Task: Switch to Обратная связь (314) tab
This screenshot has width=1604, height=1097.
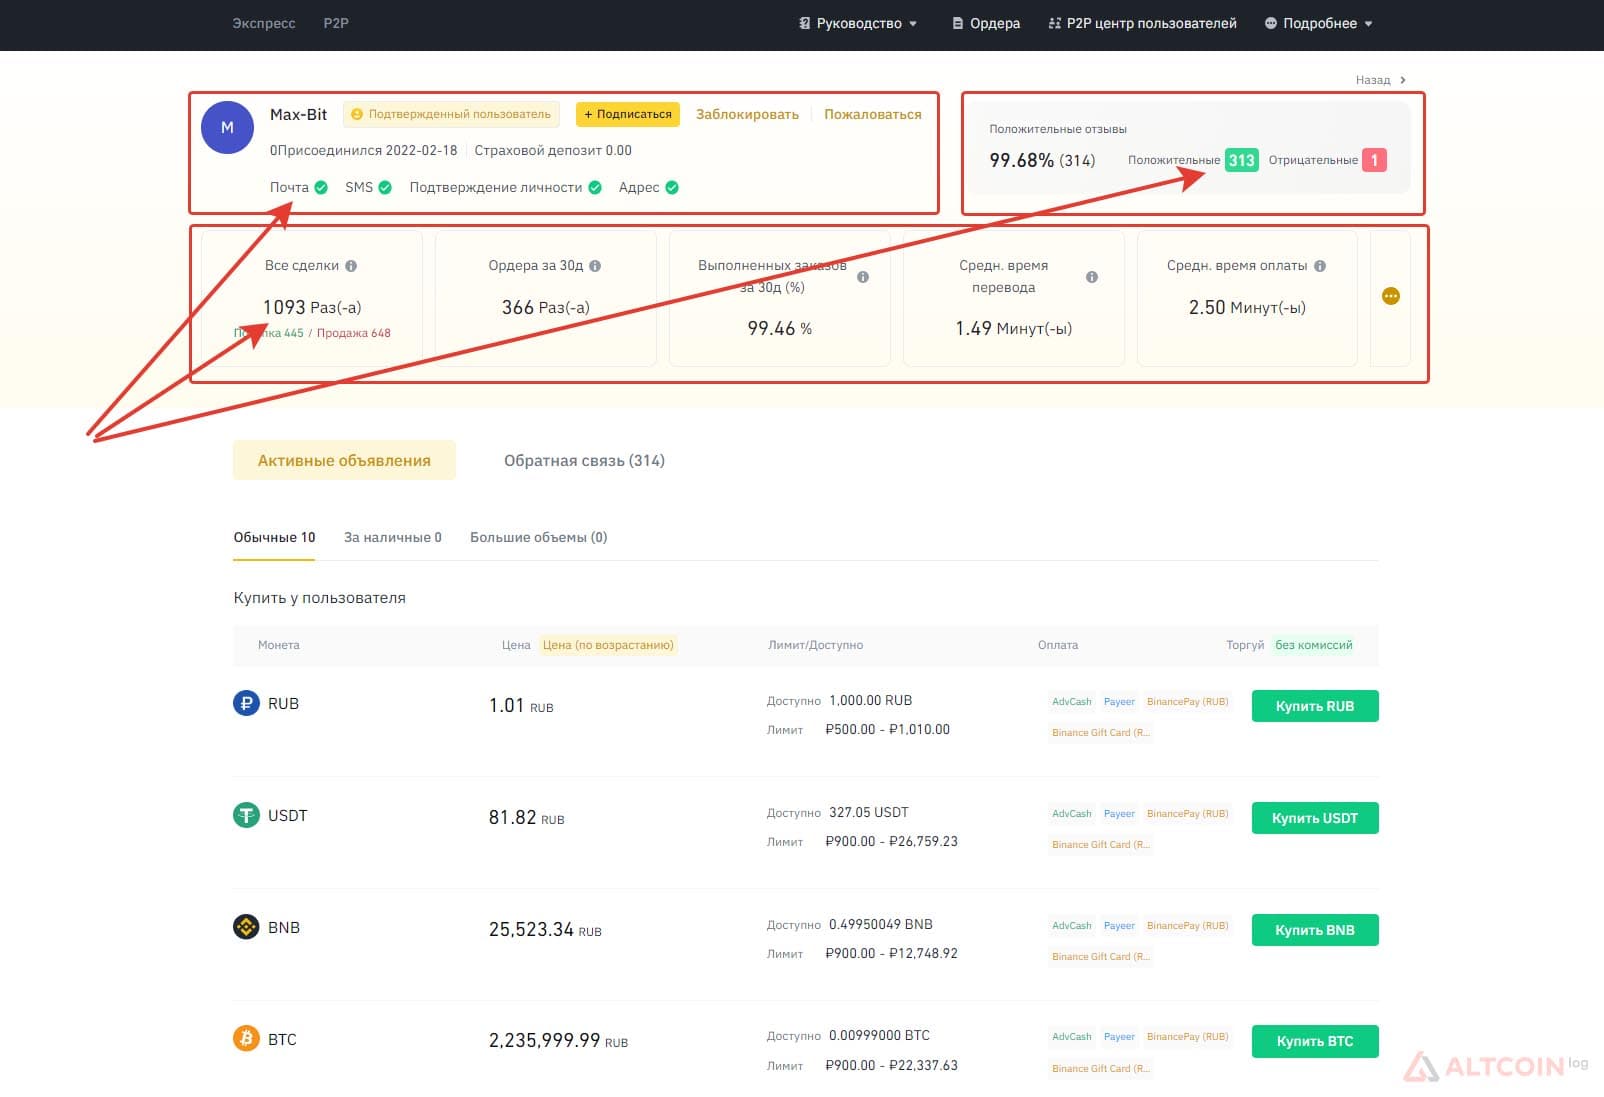Action: pos(584,460)
